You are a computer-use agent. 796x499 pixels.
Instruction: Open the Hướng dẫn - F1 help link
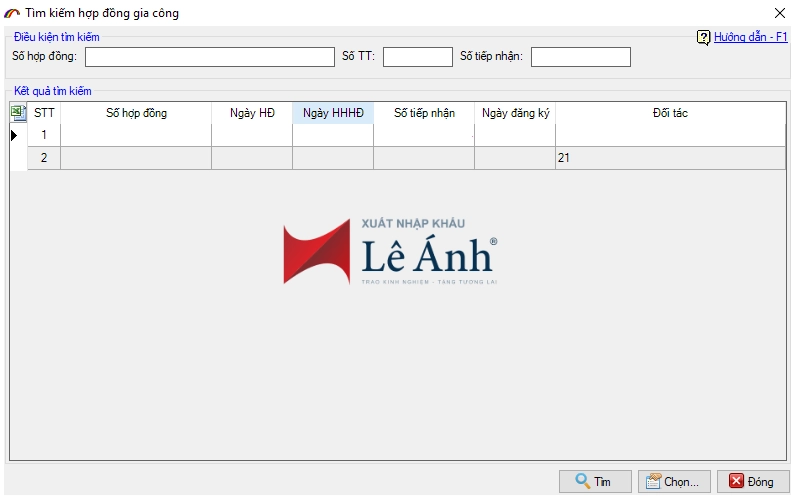tap(750, 37)
